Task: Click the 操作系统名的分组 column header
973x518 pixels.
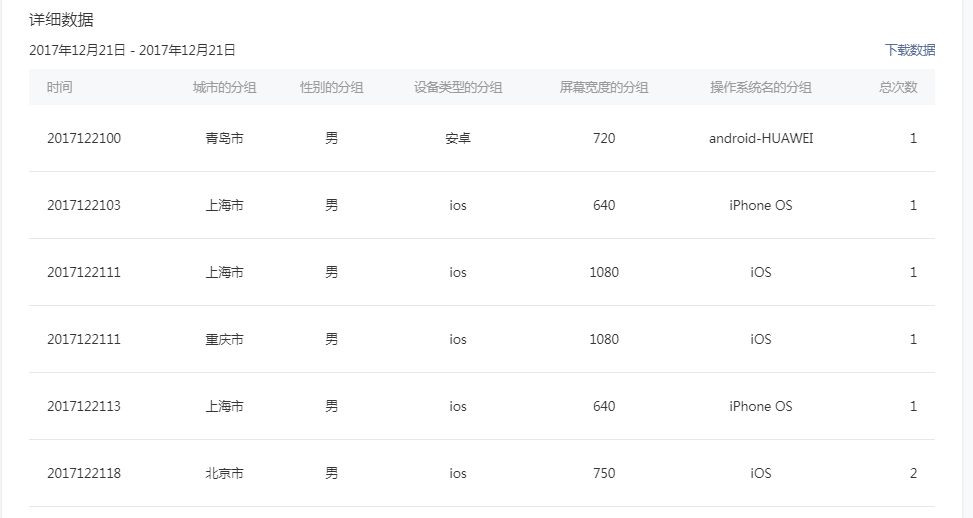Action: click(760, 87)
